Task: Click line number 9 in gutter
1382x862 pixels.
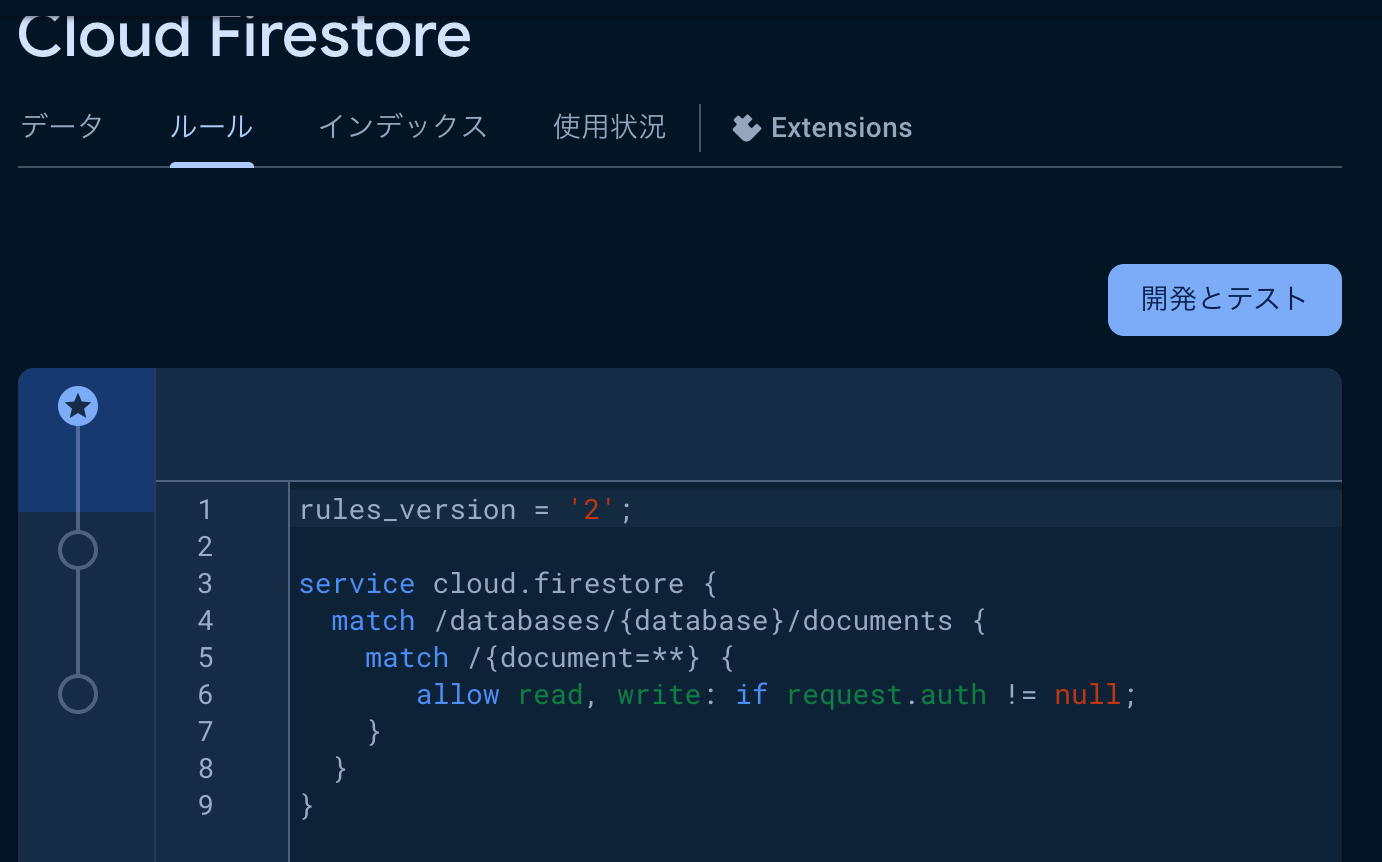Action: [x=205, y=806]
